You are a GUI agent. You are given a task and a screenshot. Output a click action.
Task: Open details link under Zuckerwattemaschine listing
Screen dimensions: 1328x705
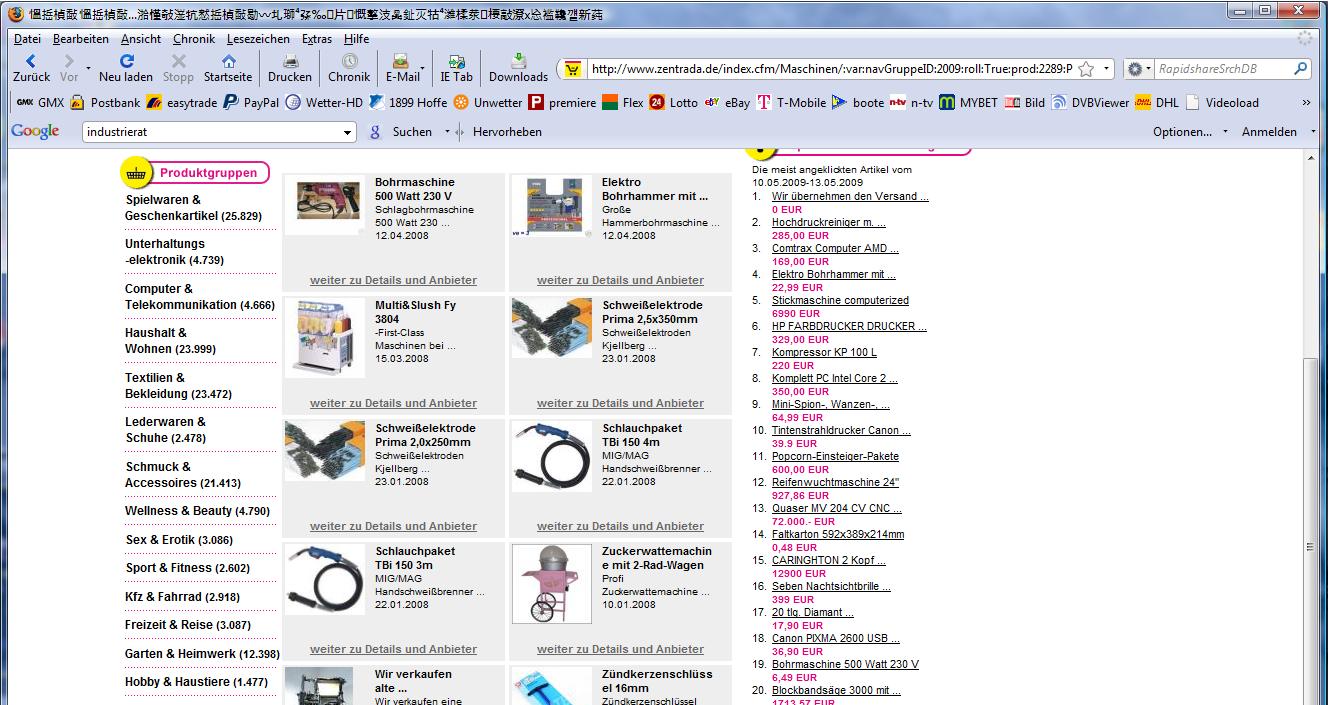point(620,649)
